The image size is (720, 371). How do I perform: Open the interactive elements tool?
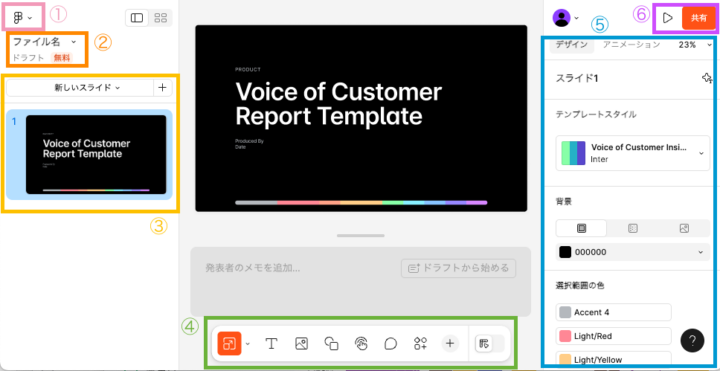click(361, 343)
